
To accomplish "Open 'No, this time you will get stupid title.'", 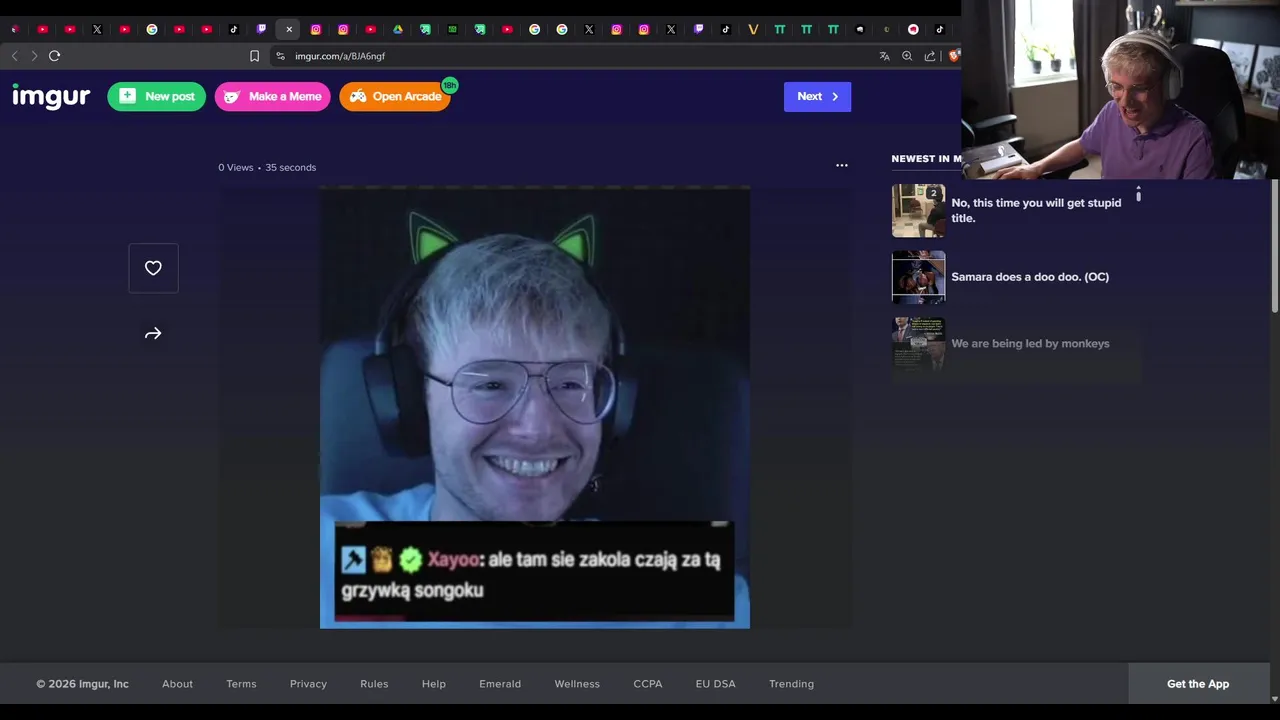I will [1036, 210].
